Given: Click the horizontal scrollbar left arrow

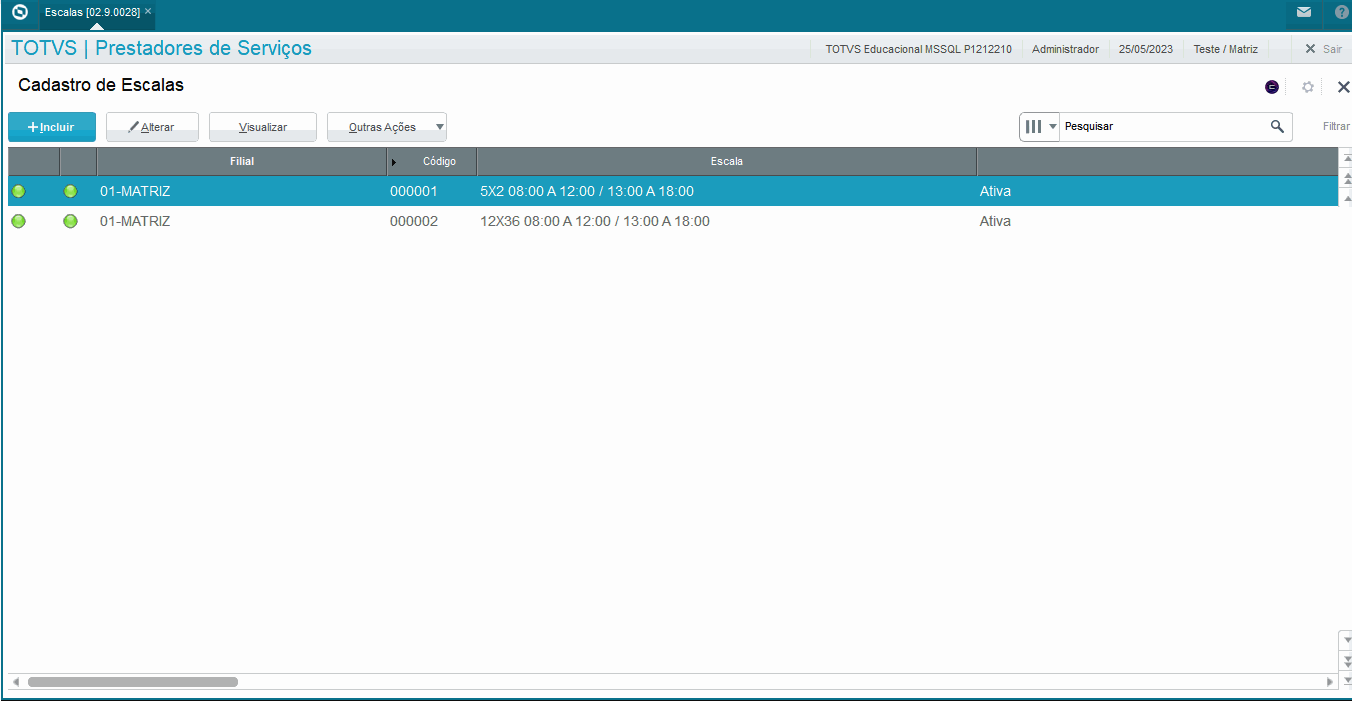Looking at the screenshot, I should point(15,682).
